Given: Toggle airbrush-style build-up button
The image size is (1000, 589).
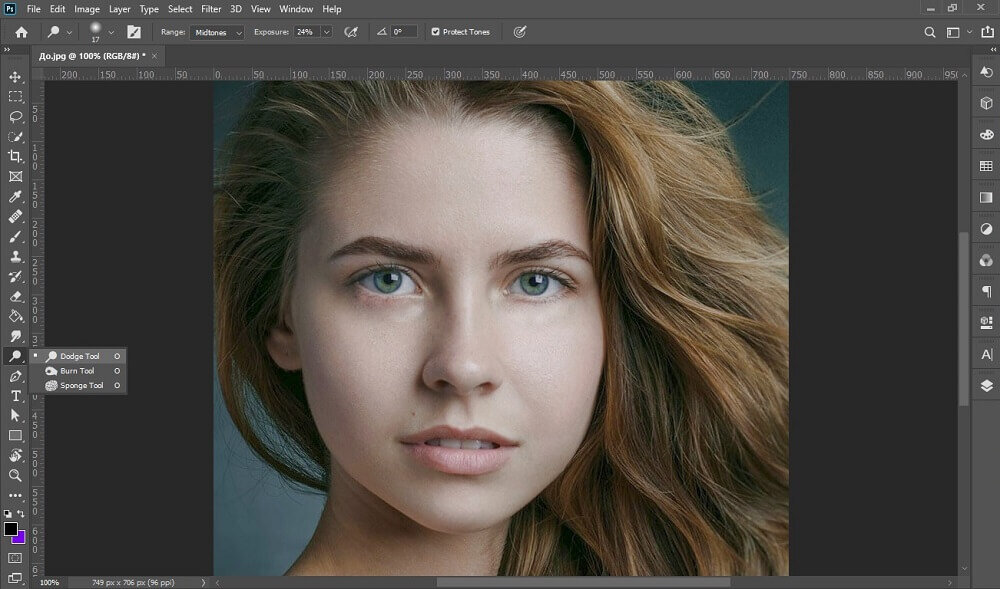Looking at the screenshot, I should click(x=351, y=32).
